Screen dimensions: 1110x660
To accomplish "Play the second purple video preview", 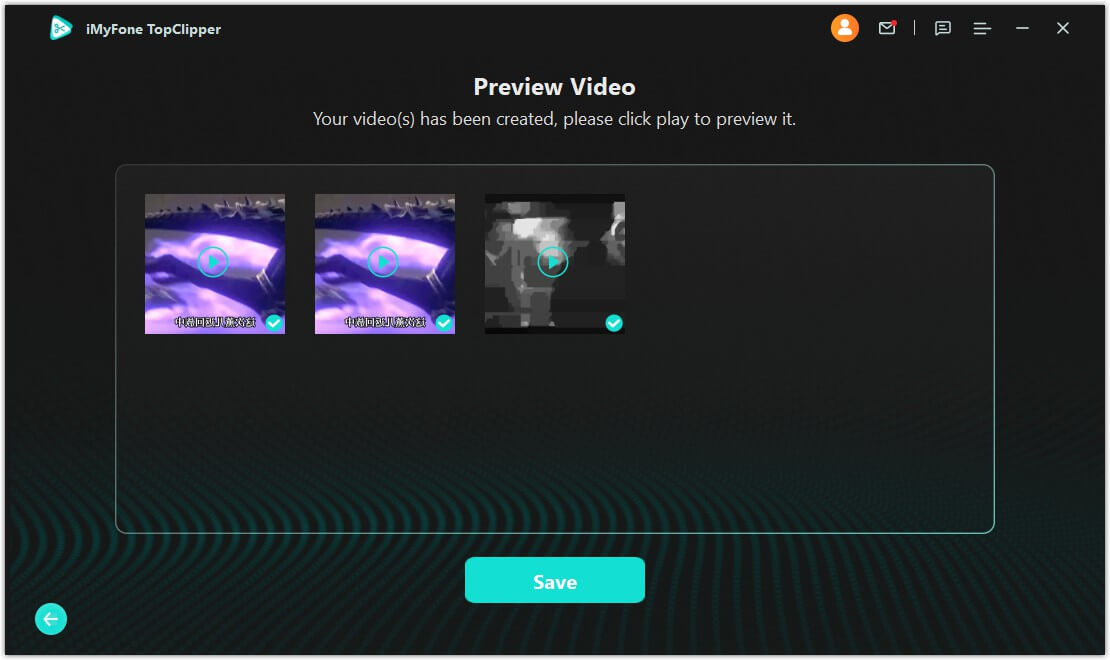I will coord(383,262).
